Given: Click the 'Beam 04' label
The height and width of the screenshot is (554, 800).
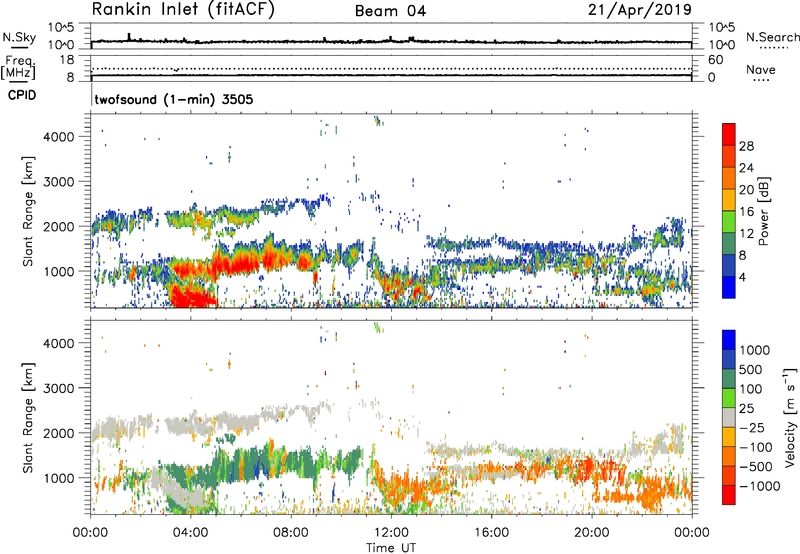Looking at the screenshot, I should (x=390, y=11).
